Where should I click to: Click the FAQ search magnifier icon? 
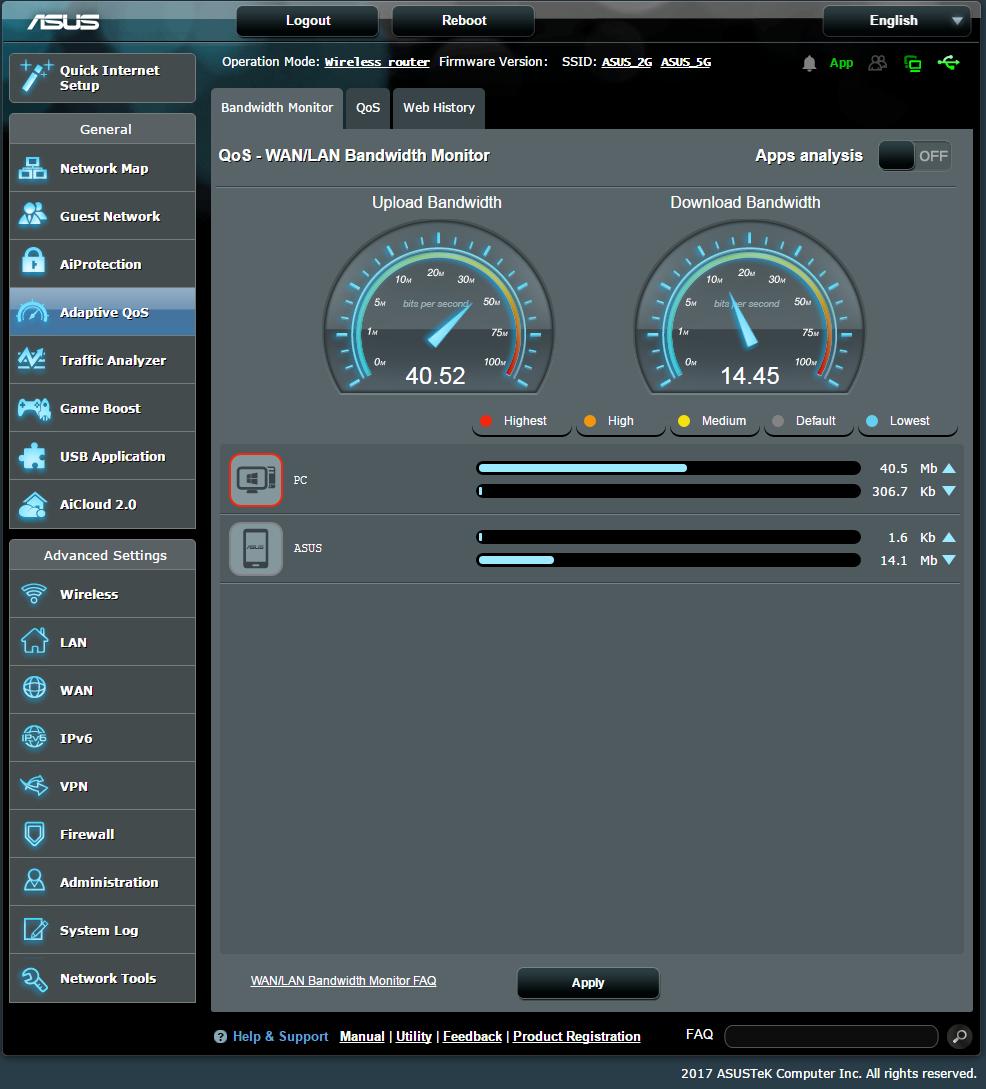(x=959, y=1036)
